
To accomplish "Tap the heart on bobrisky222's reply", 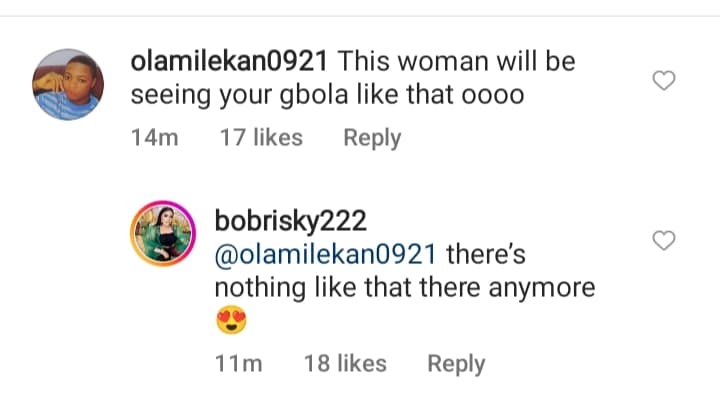I will [664, 240].
